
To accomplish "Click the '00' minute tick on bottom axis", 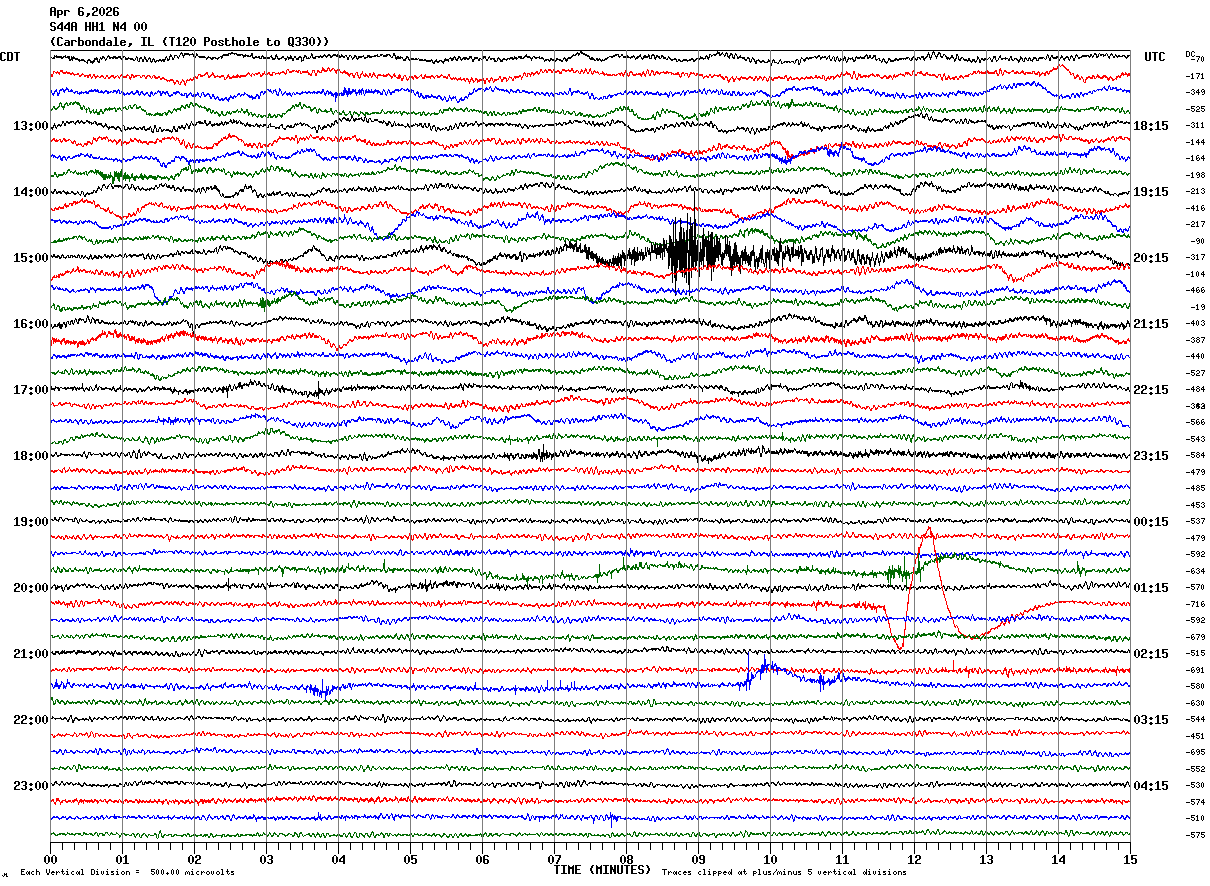I will coord(50,859).
